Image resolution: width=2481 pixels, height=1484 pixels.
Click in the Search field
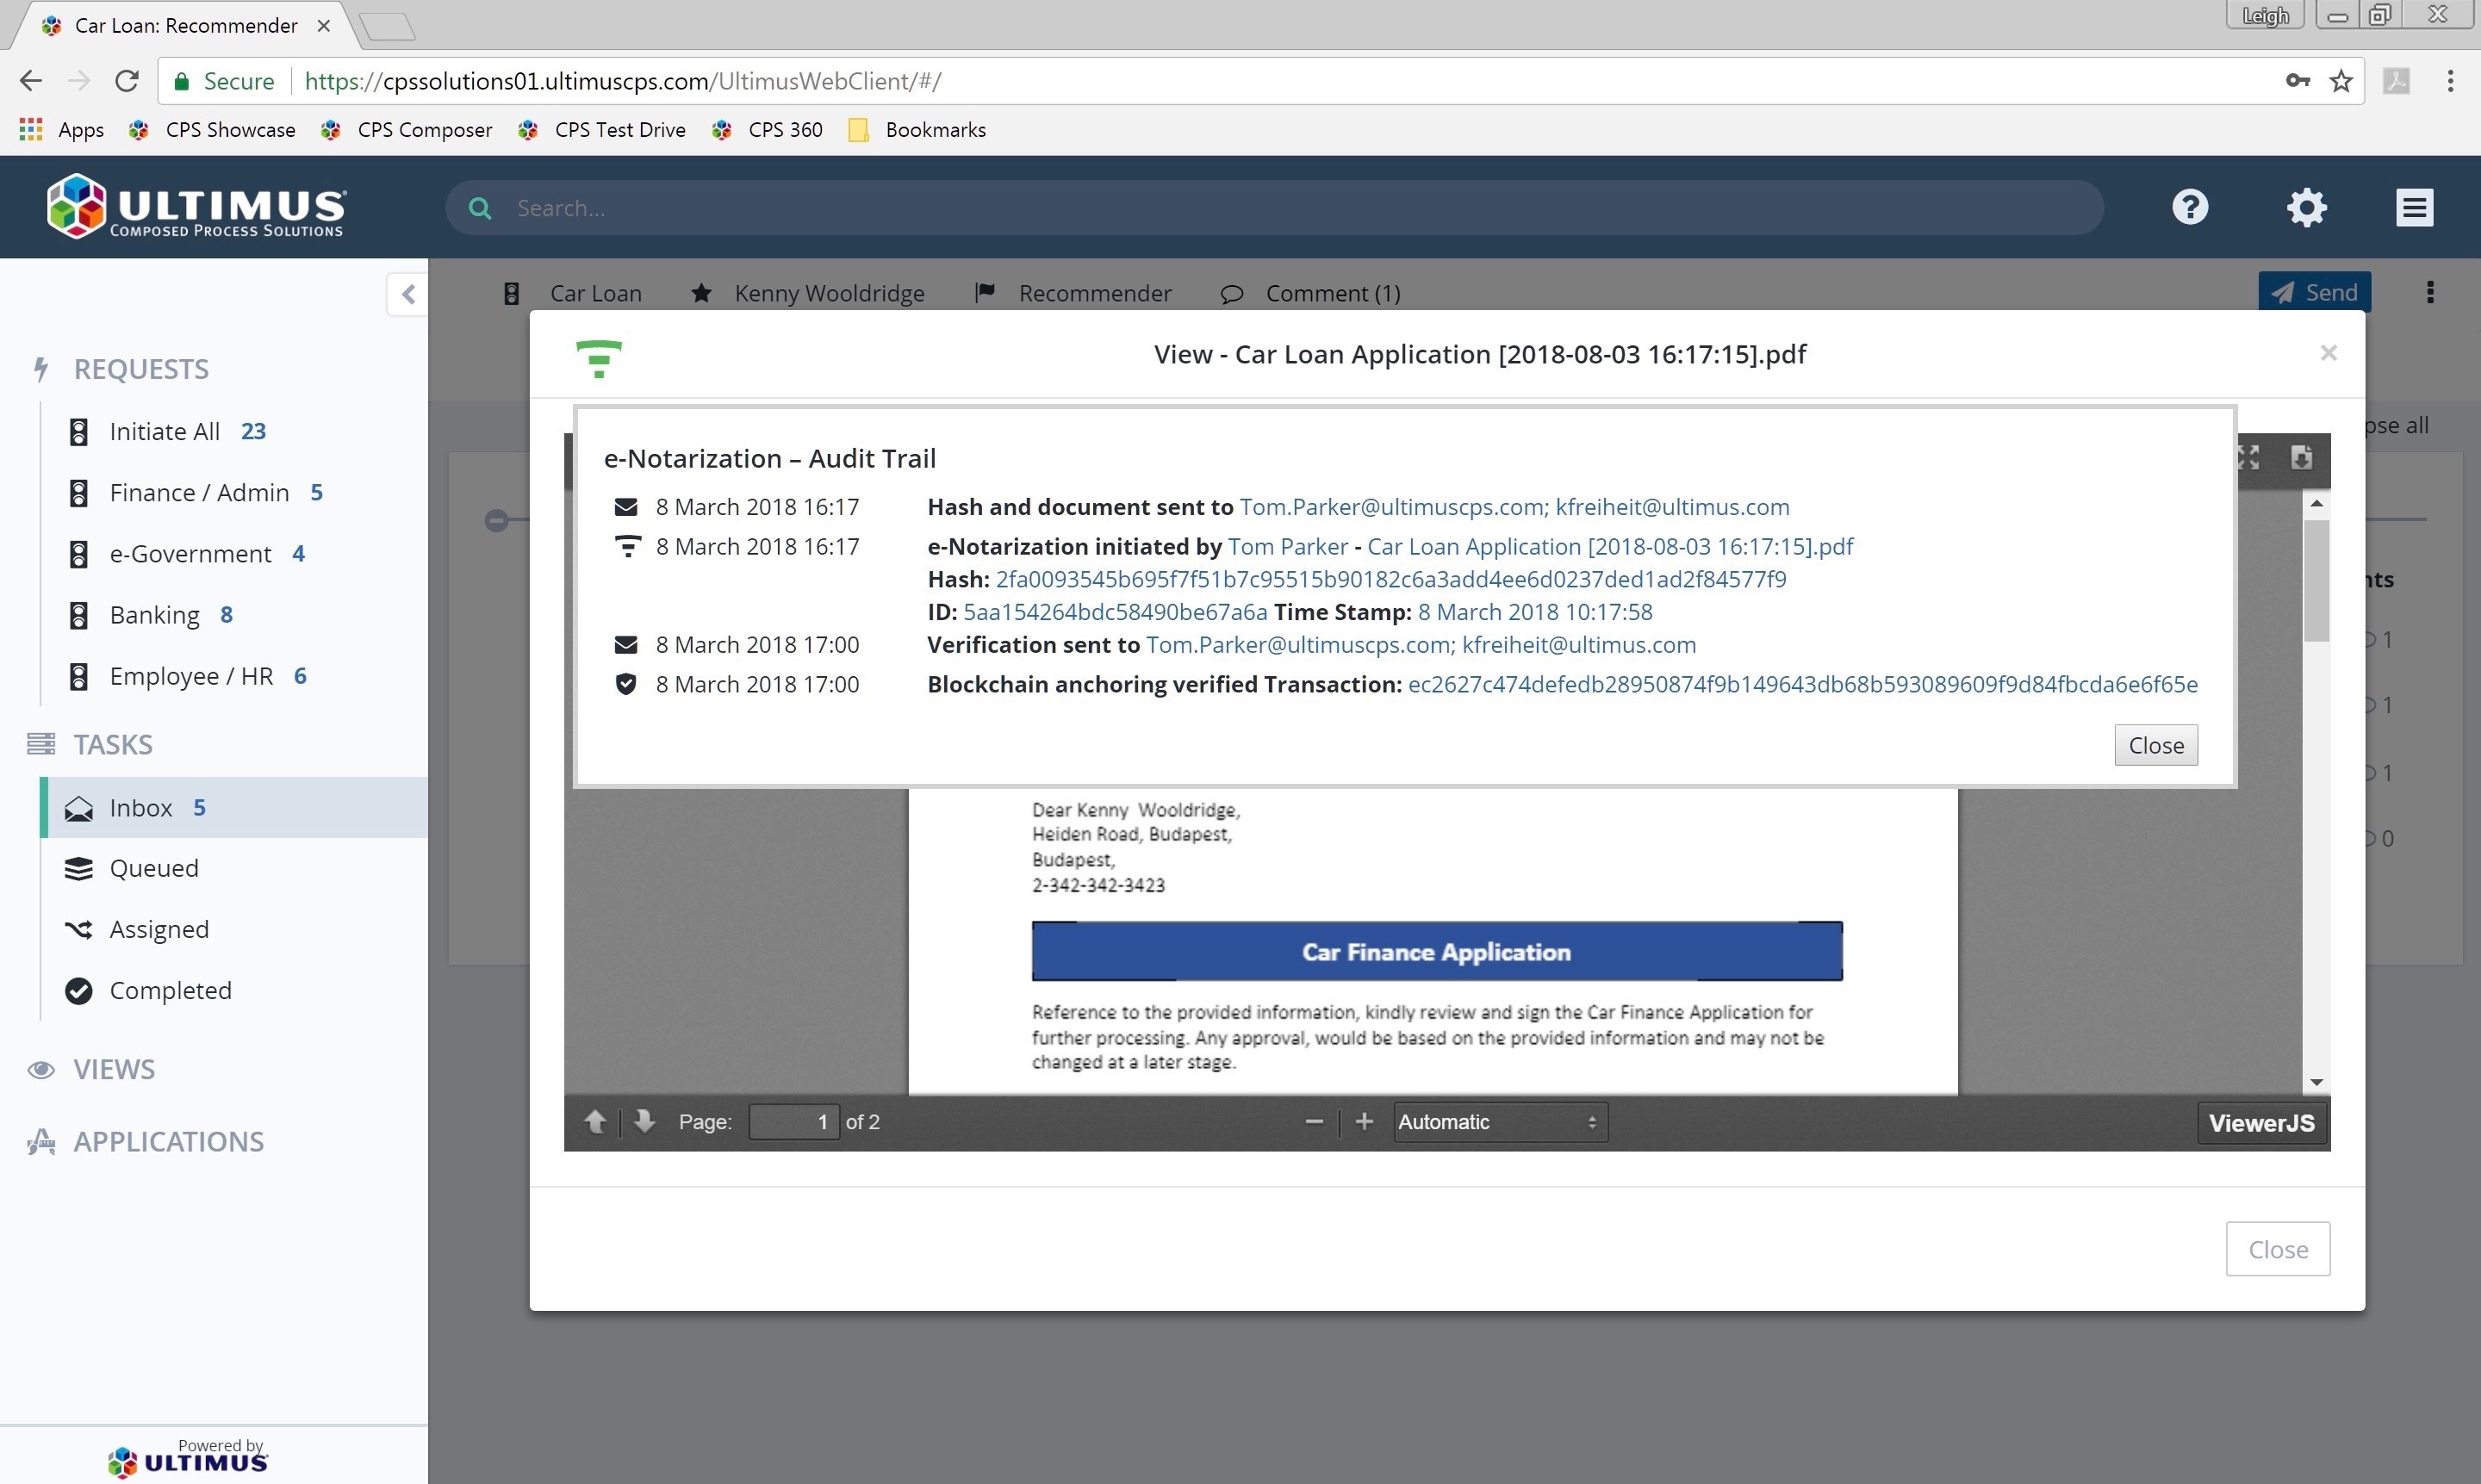point(1275,208)
